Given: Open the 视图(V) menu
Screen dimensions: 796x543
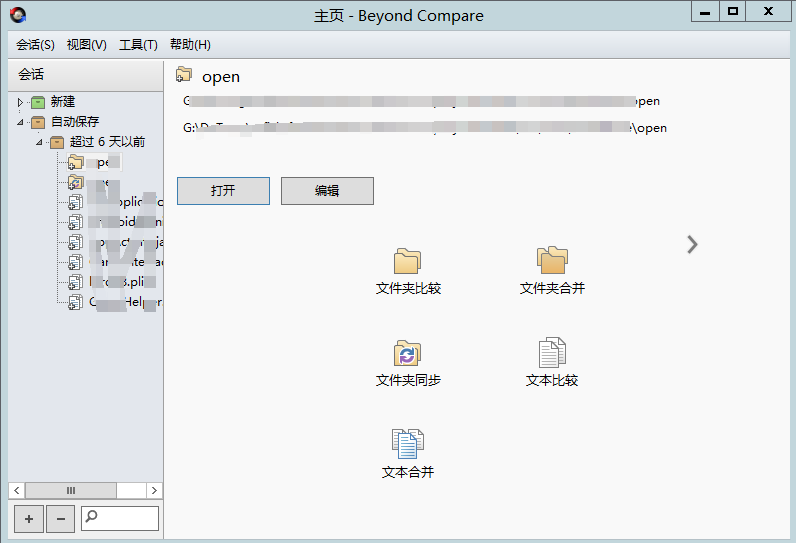Looking at the screenshot, I should 86,45.
